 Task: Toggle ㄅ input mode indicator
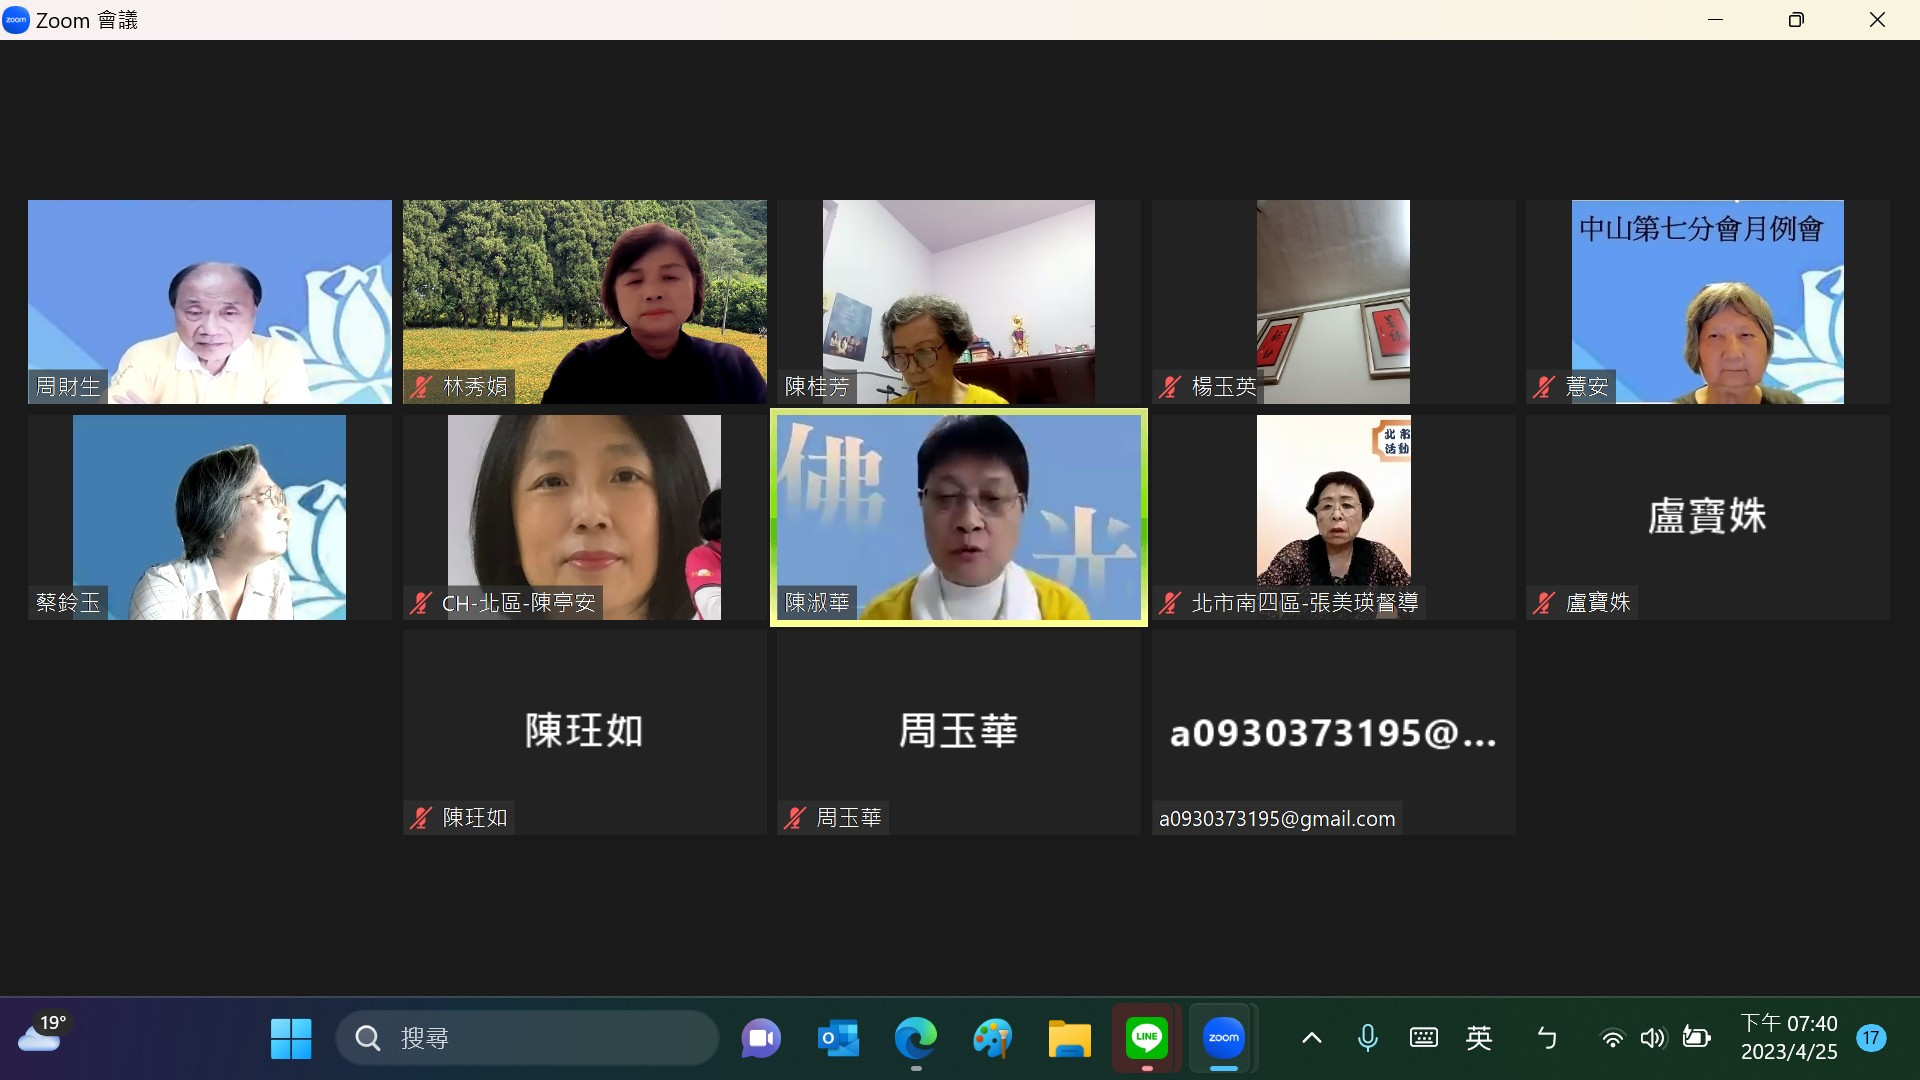pyautogui.click(x=1546, y=1038)
